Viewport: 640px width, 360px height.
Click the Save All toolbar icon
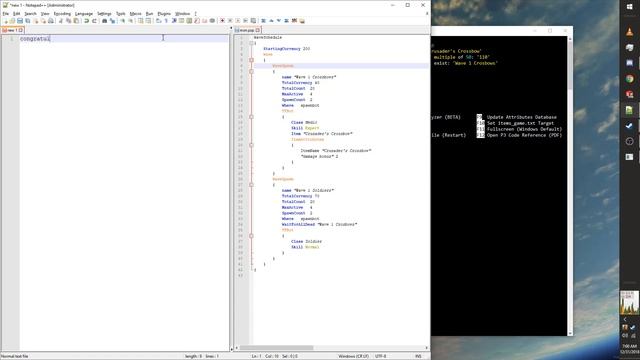[x=28, y=20]
